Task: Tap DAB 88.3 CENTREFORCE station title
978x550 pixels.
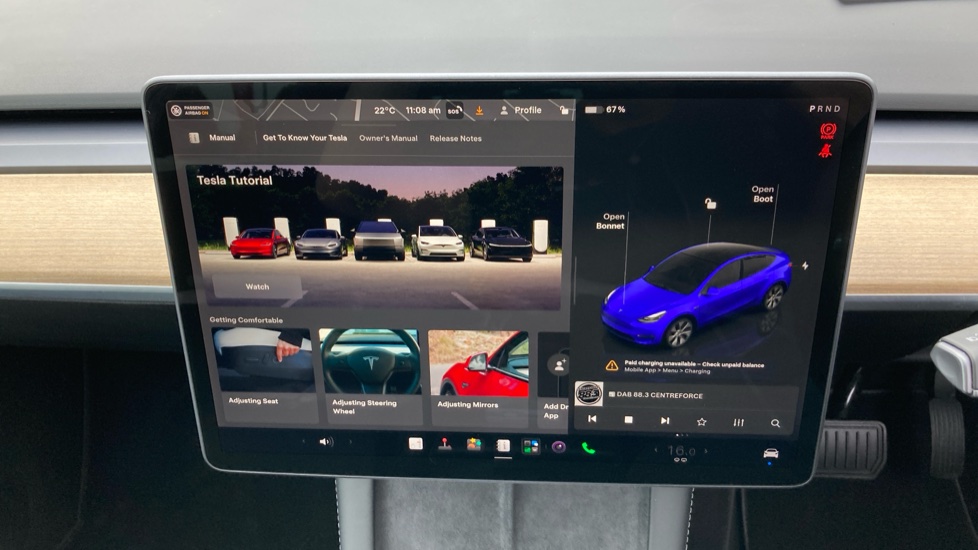Action: (659, 395)
